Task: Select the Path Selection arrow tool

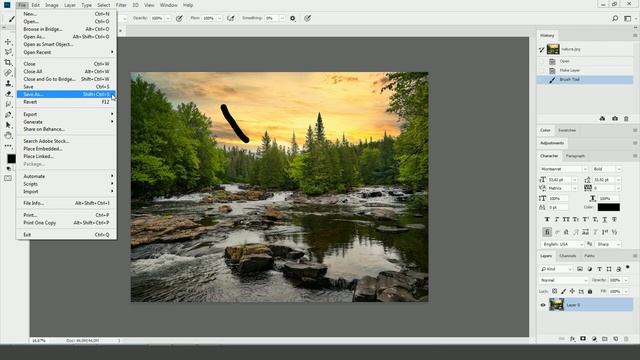Action: pyautogui.click(x=8, y=125)
